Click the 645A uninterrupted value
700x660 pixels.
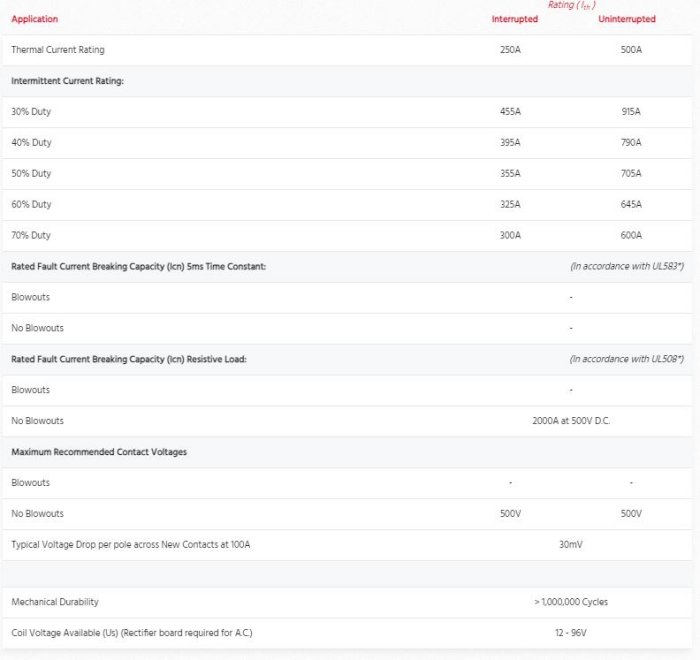pyautogui.click(x=631, y=205)
